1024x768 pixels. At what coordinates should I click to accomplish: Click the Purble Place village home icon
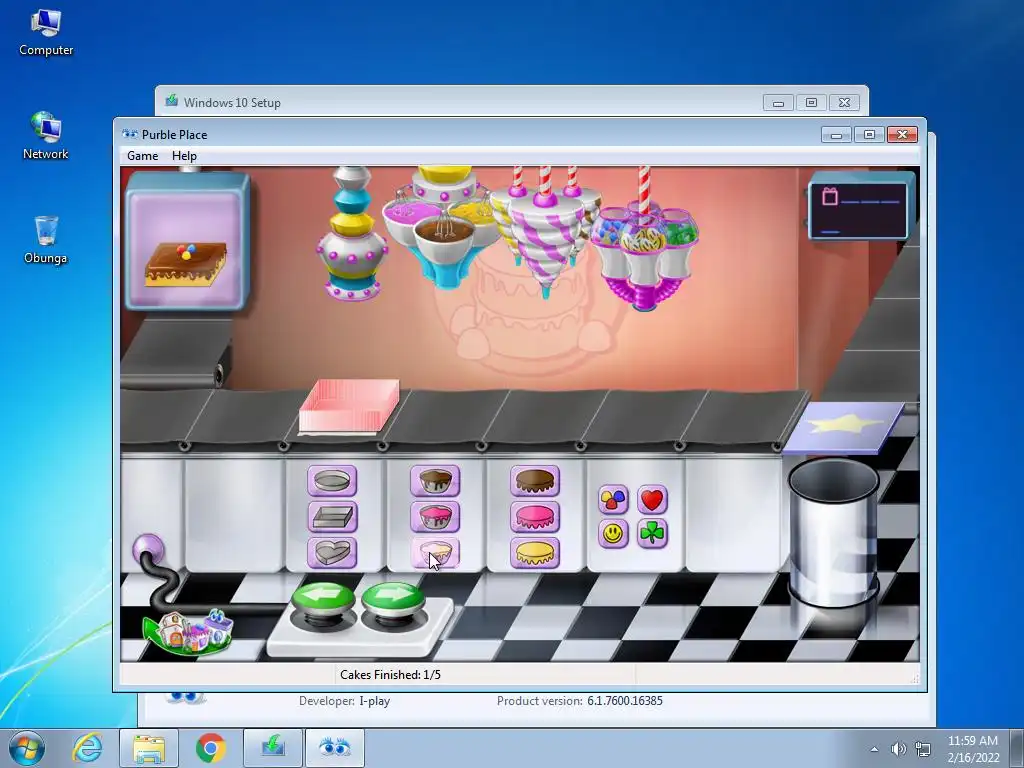pos(189,632)
